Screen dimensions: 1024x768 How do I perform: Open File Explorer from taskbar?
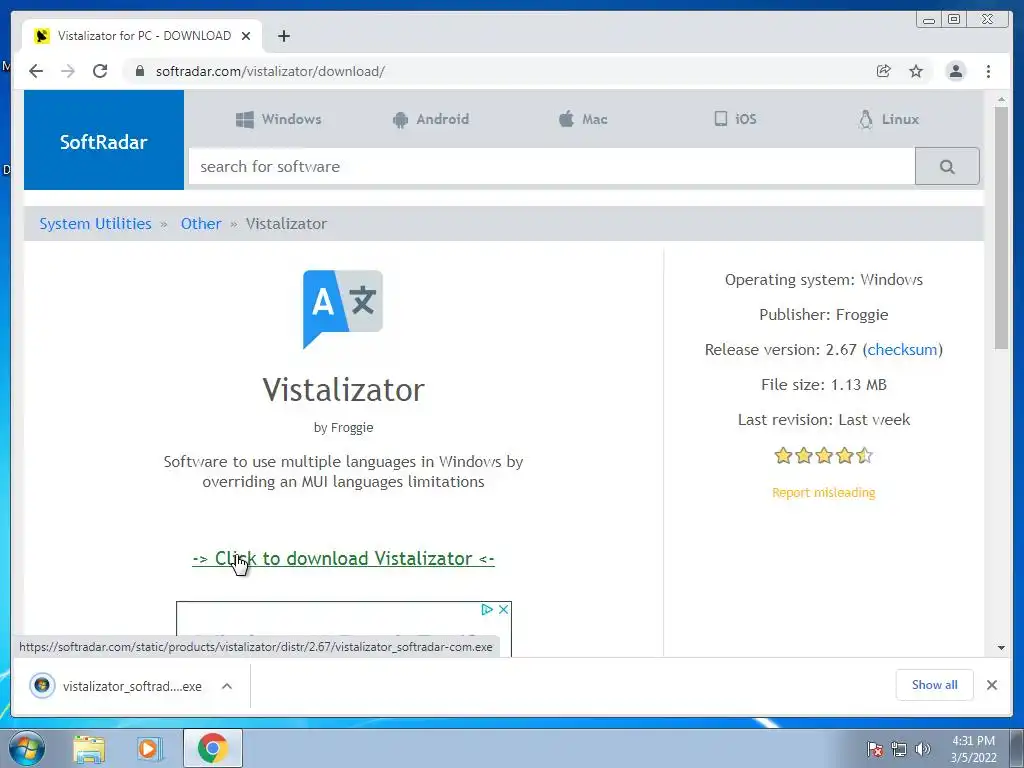click(89, 749)
